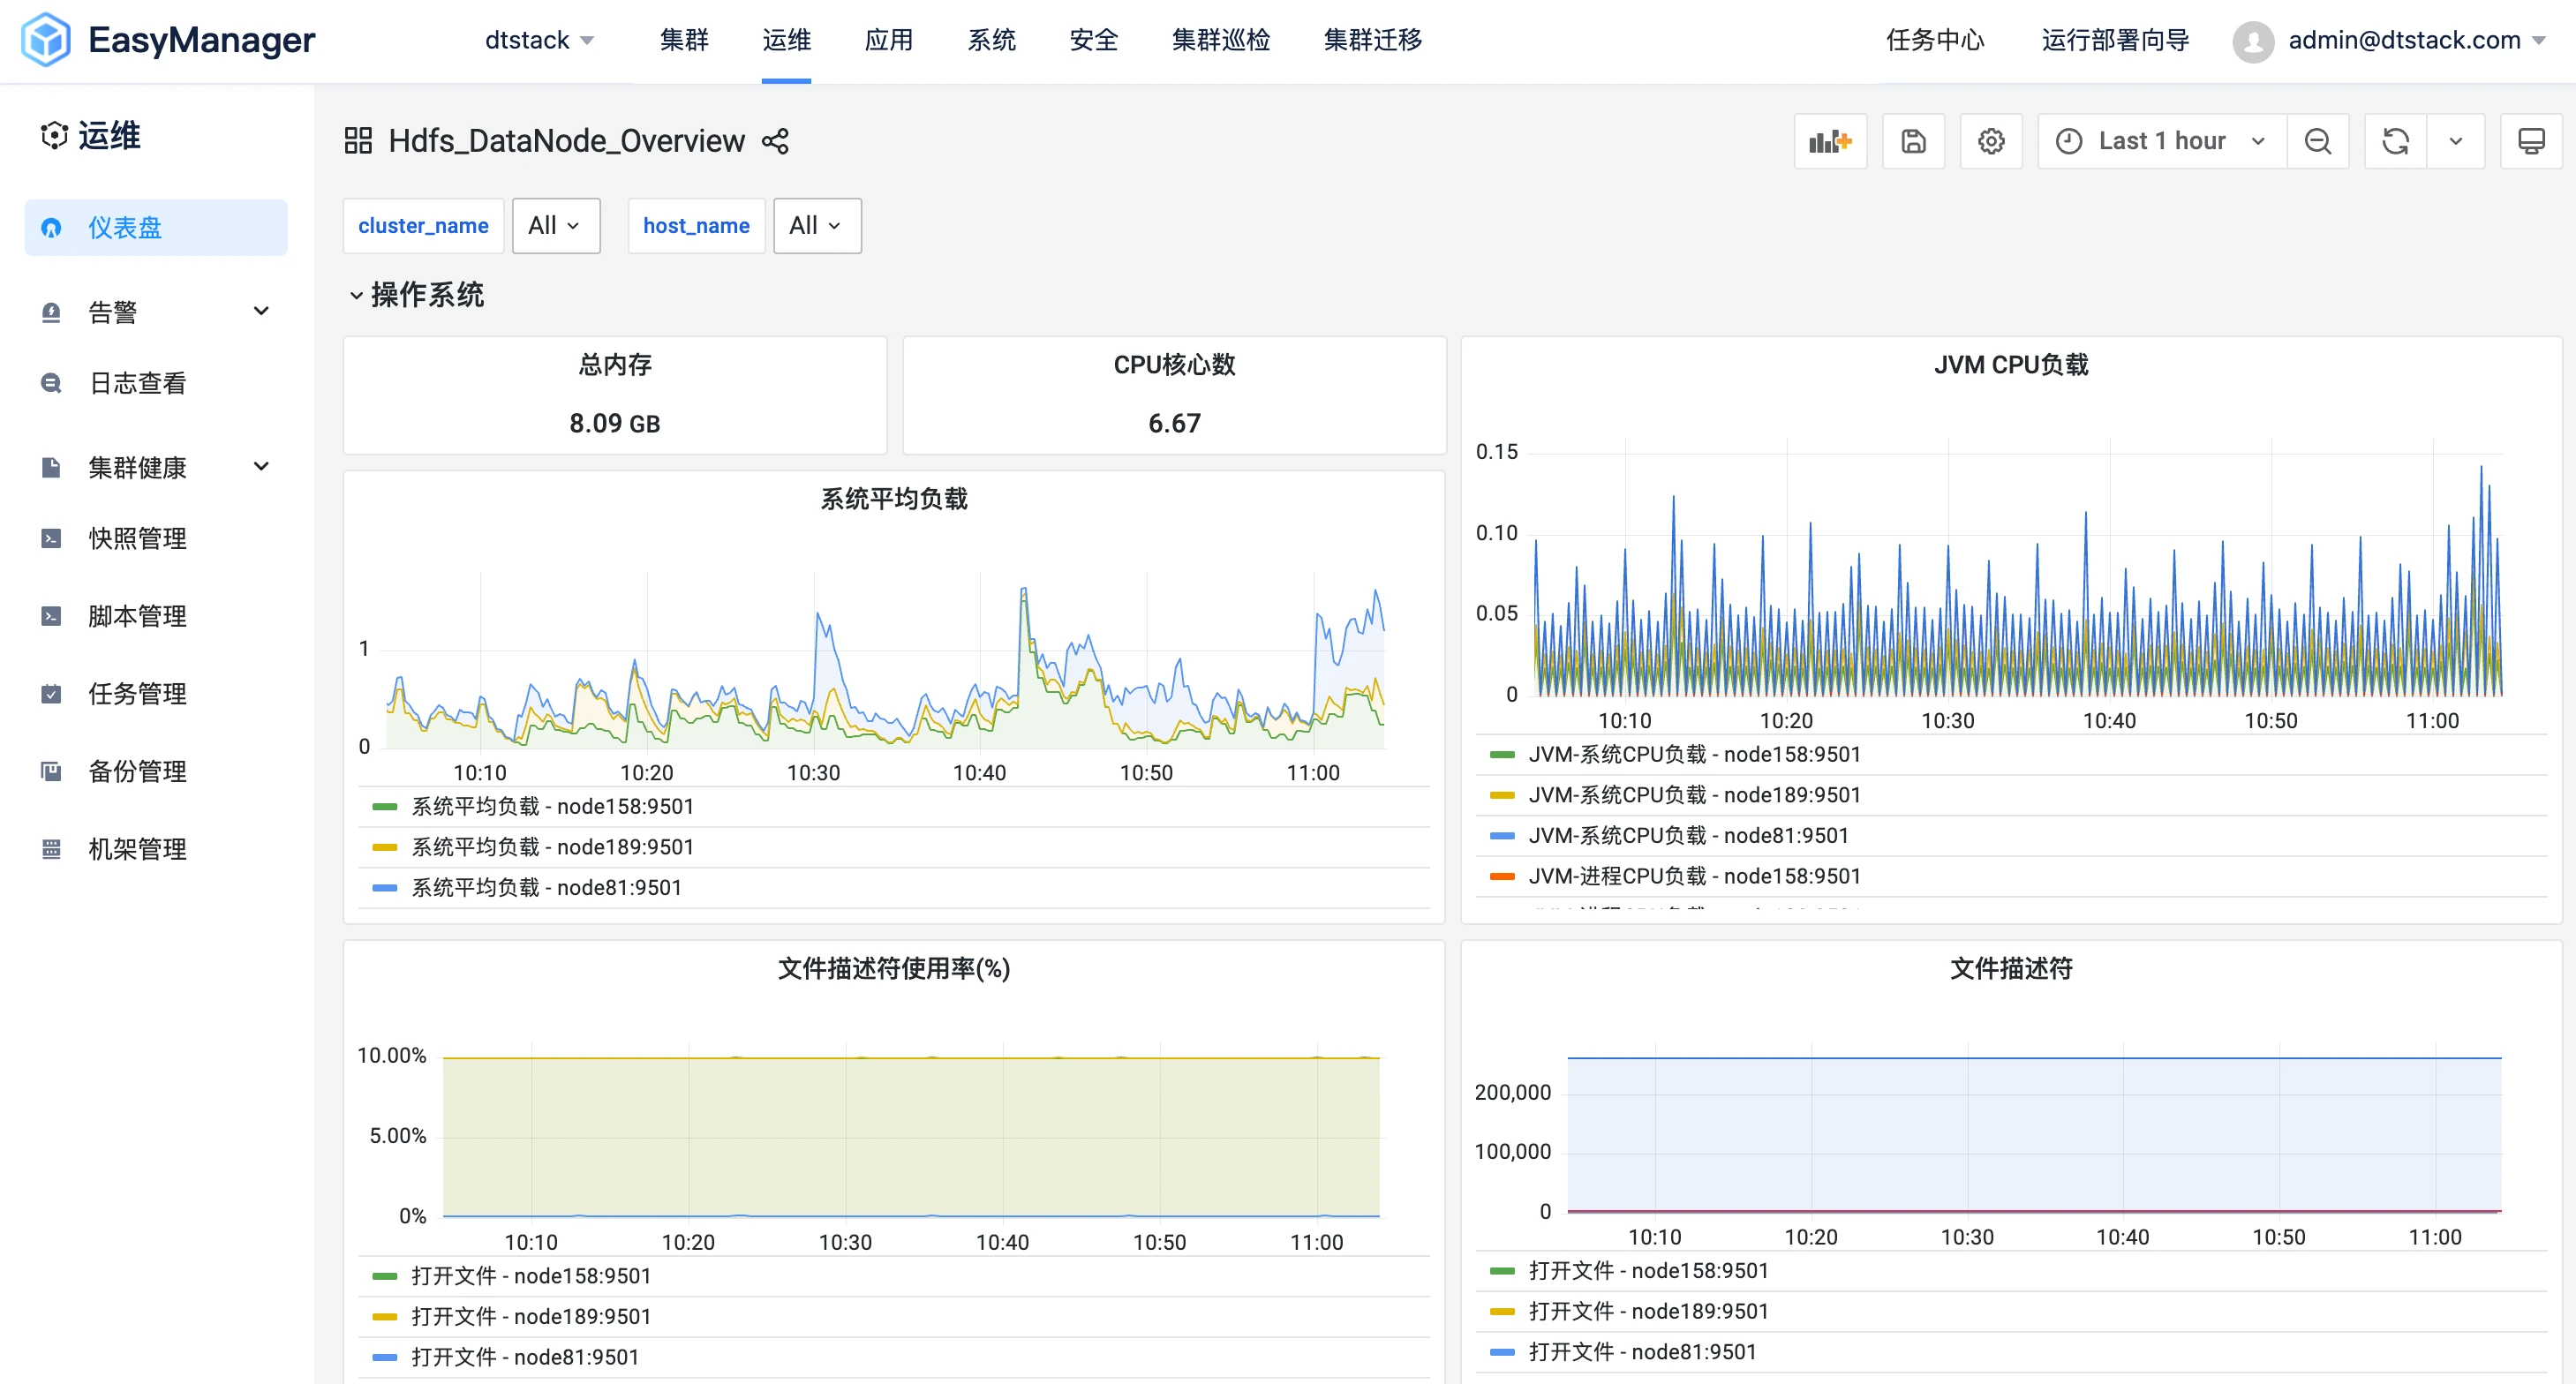Image resolution: width=2576 pixels, height=1384 pixels.
Task: Select 仪表盘 in the sidebar
Action: 156,228
